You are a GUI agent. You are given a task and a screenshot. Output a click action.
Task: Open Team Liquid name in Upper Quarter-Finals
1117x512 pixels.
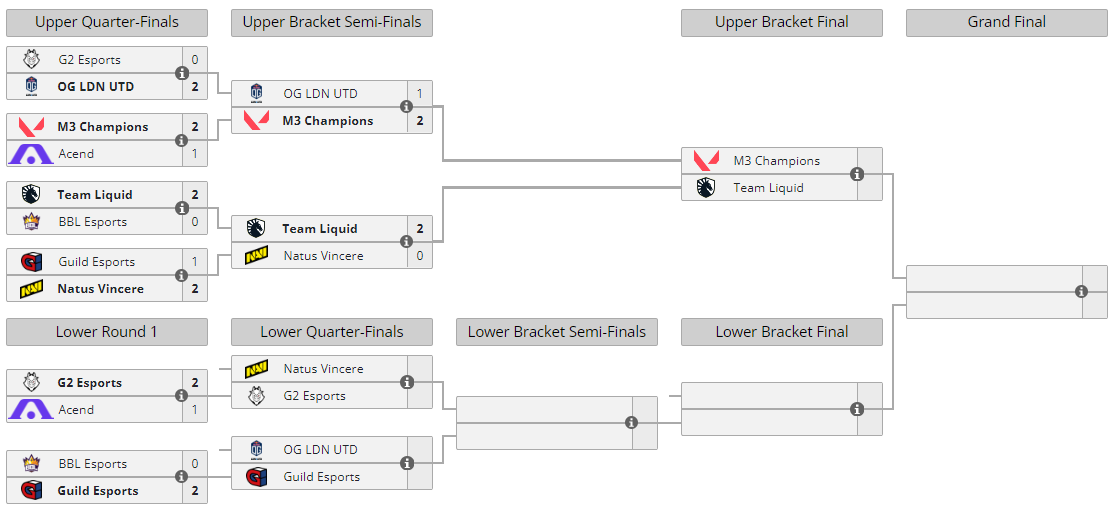[x=94, y=195]
